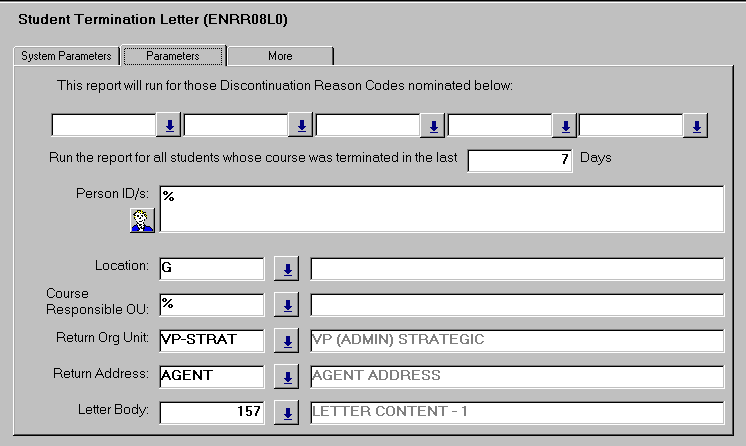Click the Location code field containing G
Image resolution: width=746 pixels, height=446 pixels.
(211, 269)
